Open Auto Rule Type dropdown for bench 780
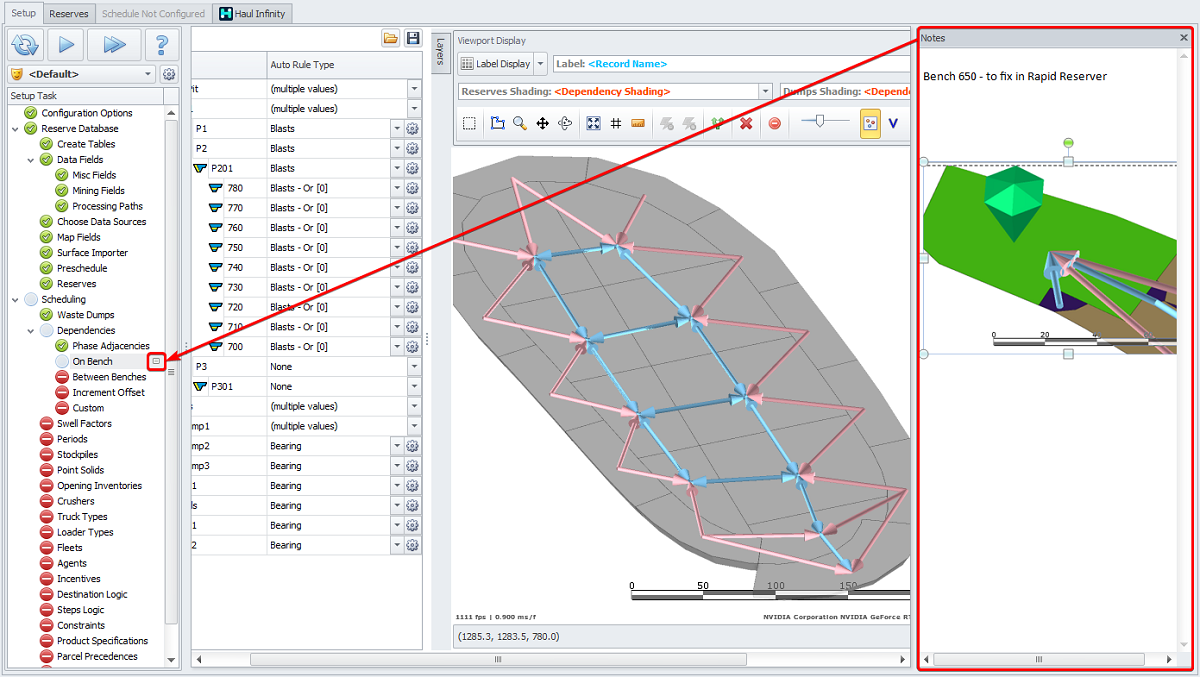 click(396, 188)
